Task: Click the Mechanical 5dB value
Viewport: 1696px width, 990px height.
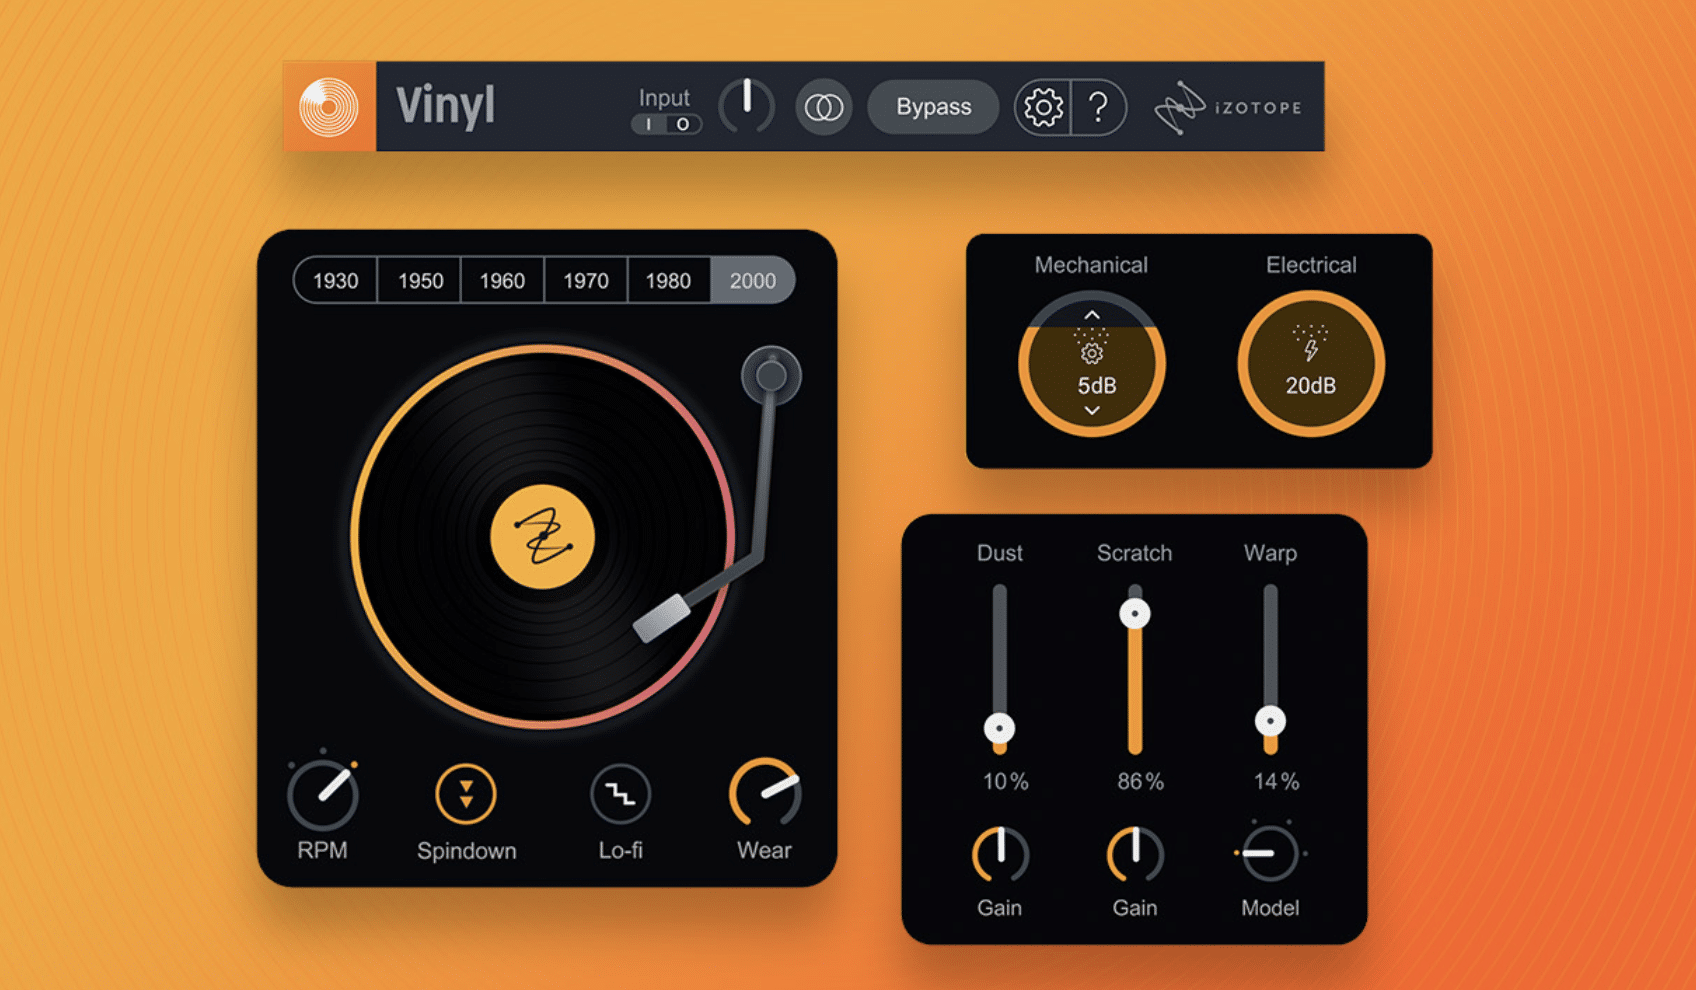Action: pyautogui.click(x=1097, y=386)
